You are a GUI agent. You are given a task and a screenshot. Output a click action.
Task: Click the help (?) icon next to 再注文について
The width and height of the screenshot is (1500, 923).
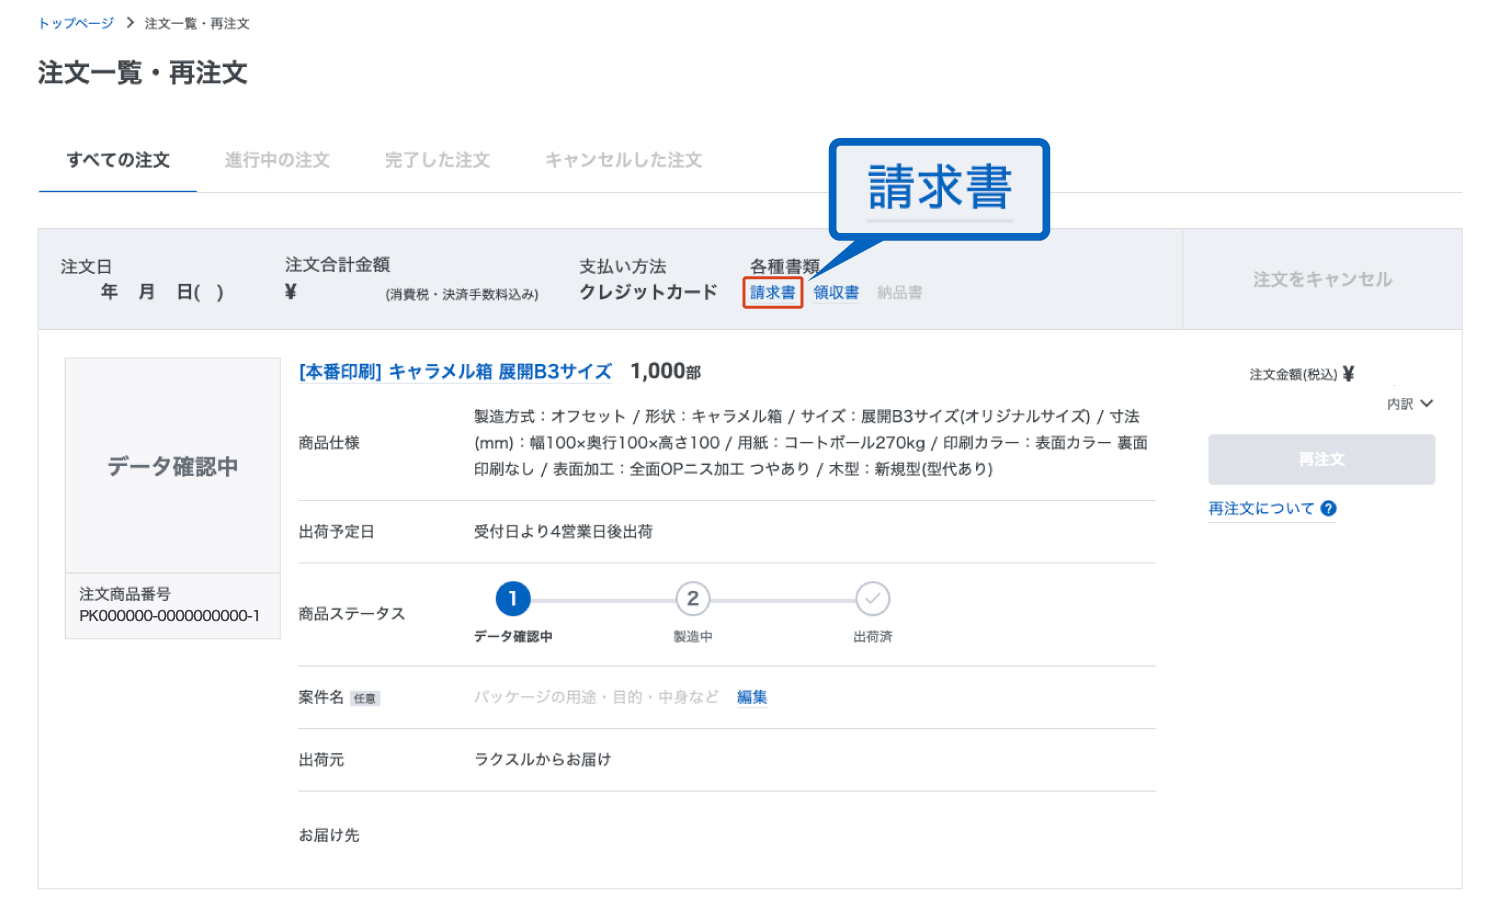[x=1330, y=509]
